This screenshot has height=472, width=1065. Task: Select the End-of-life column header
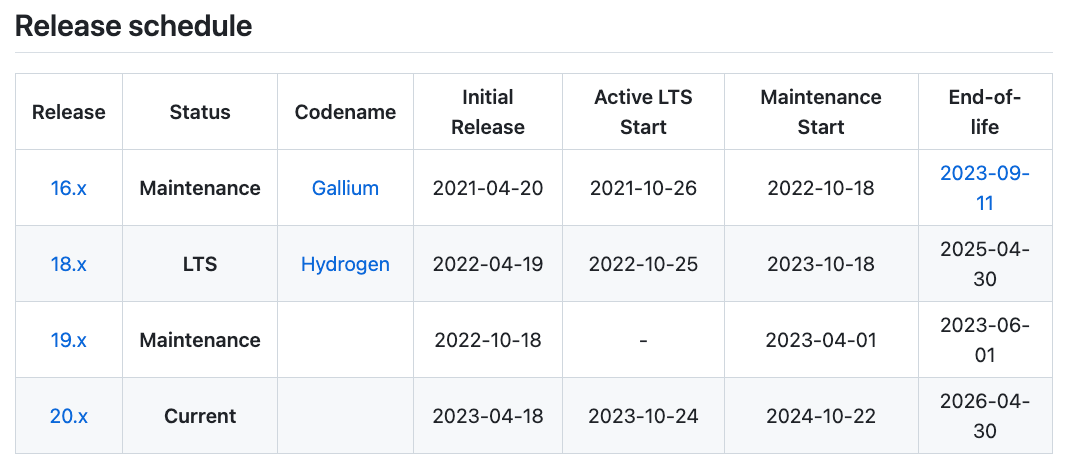pyautogui.click(x=985, y=112)
